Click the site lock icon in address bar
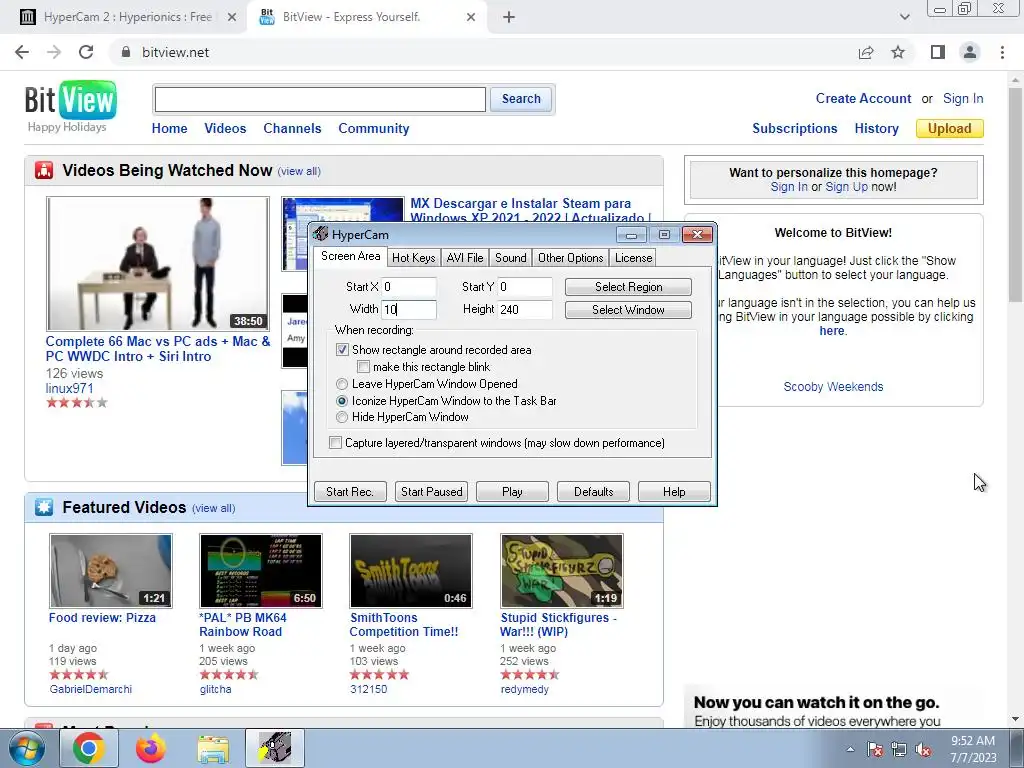Image resolution: width=1024 pixels, height=768 pixels. (126, 52)
